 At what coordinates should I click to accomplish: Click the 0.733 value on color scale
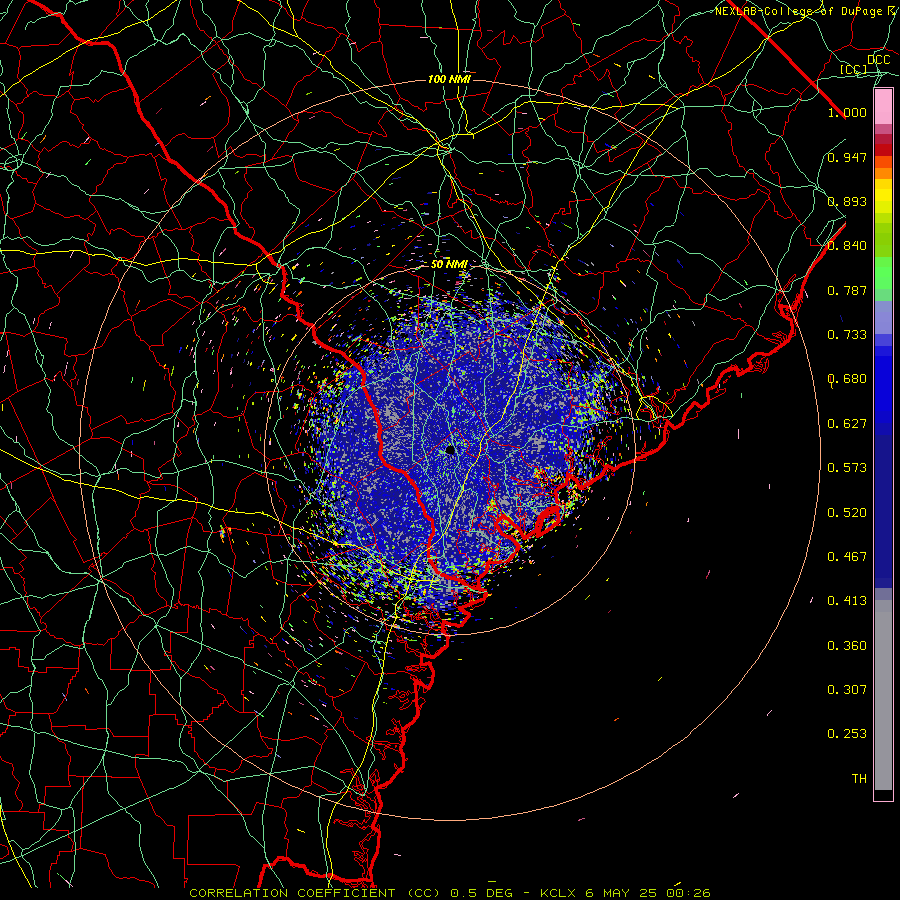847,335
